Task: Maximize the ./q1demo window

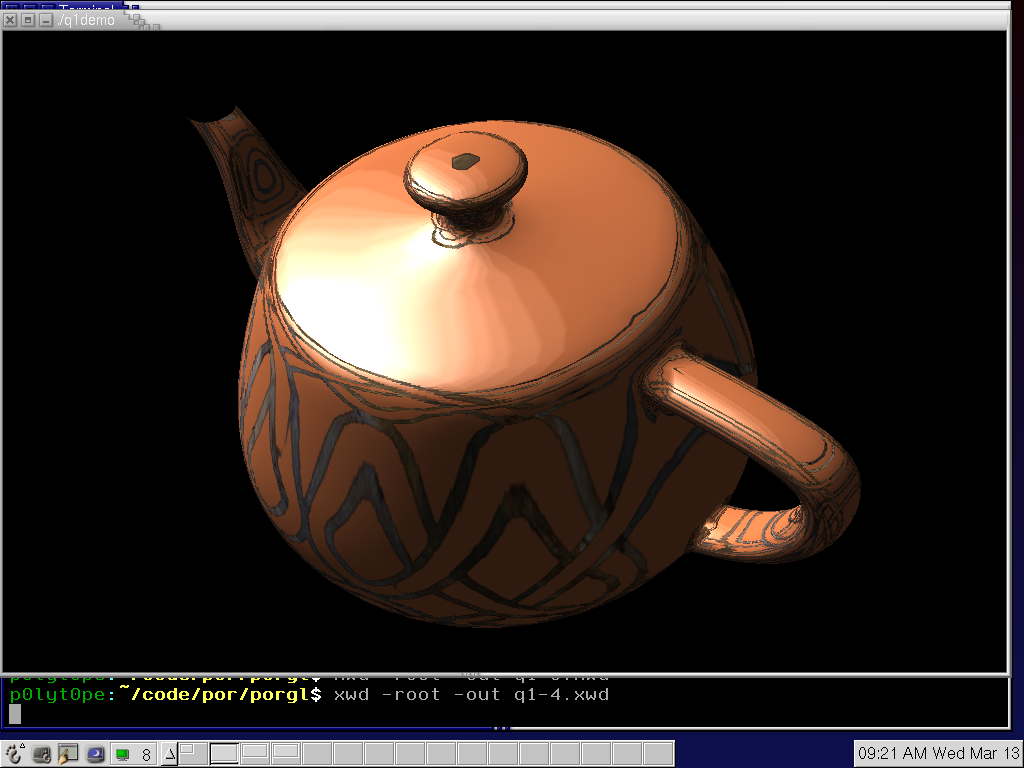Action: 28,20
